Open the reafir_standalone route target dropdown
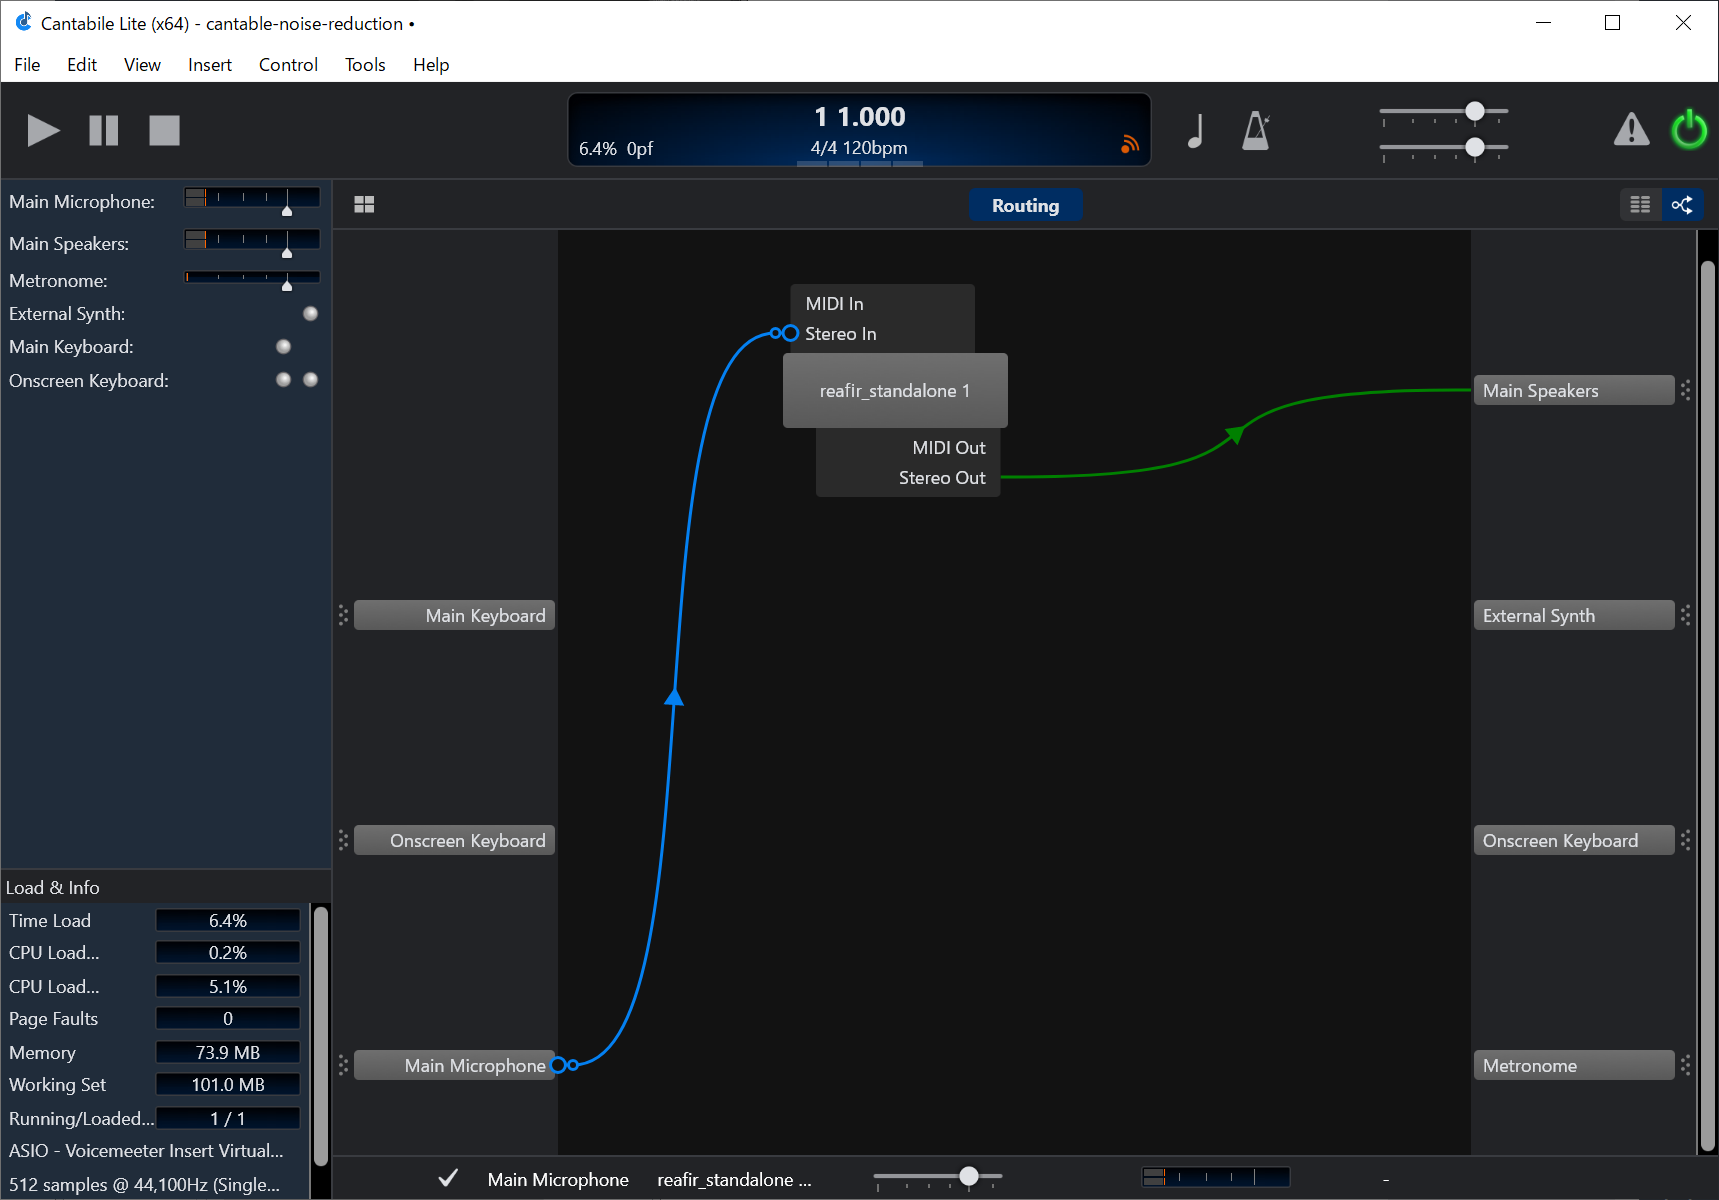 point(734,1180)
